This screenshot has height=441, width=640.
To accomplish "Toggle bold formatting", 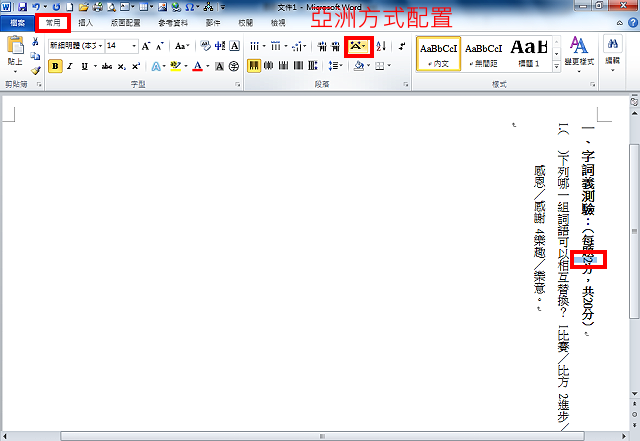I will click(55, 66).
